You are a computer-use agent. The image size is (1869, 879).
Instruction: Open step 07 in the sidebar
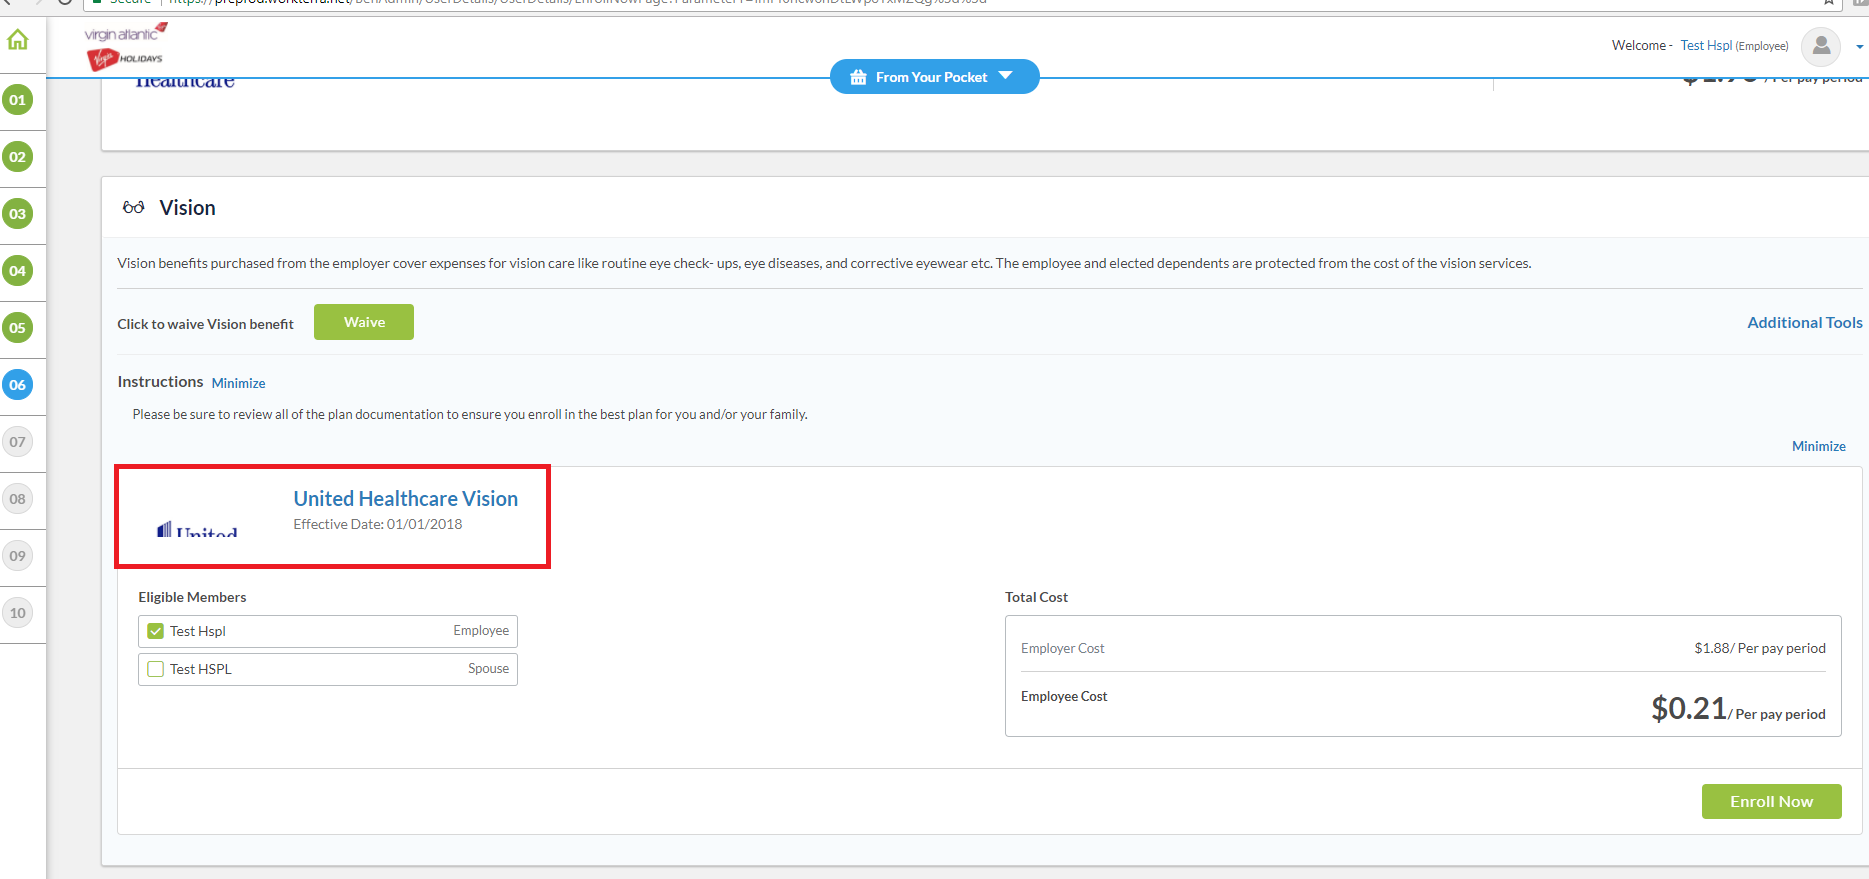click(x=18, y=442)
